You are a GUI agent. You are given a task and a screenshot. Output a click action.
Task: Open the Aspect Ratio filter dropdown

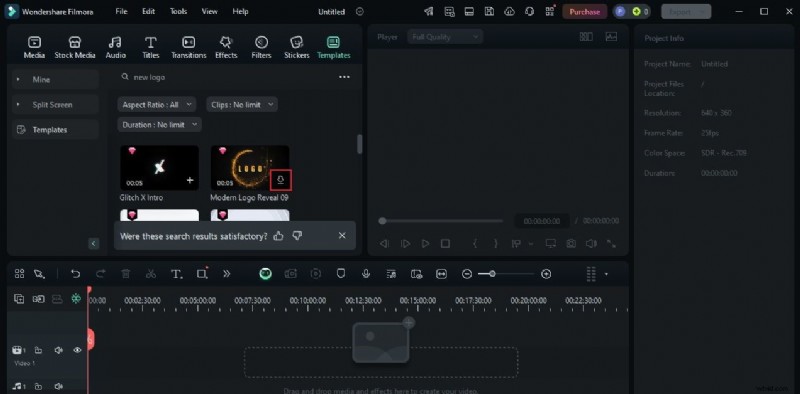(157, 105)
